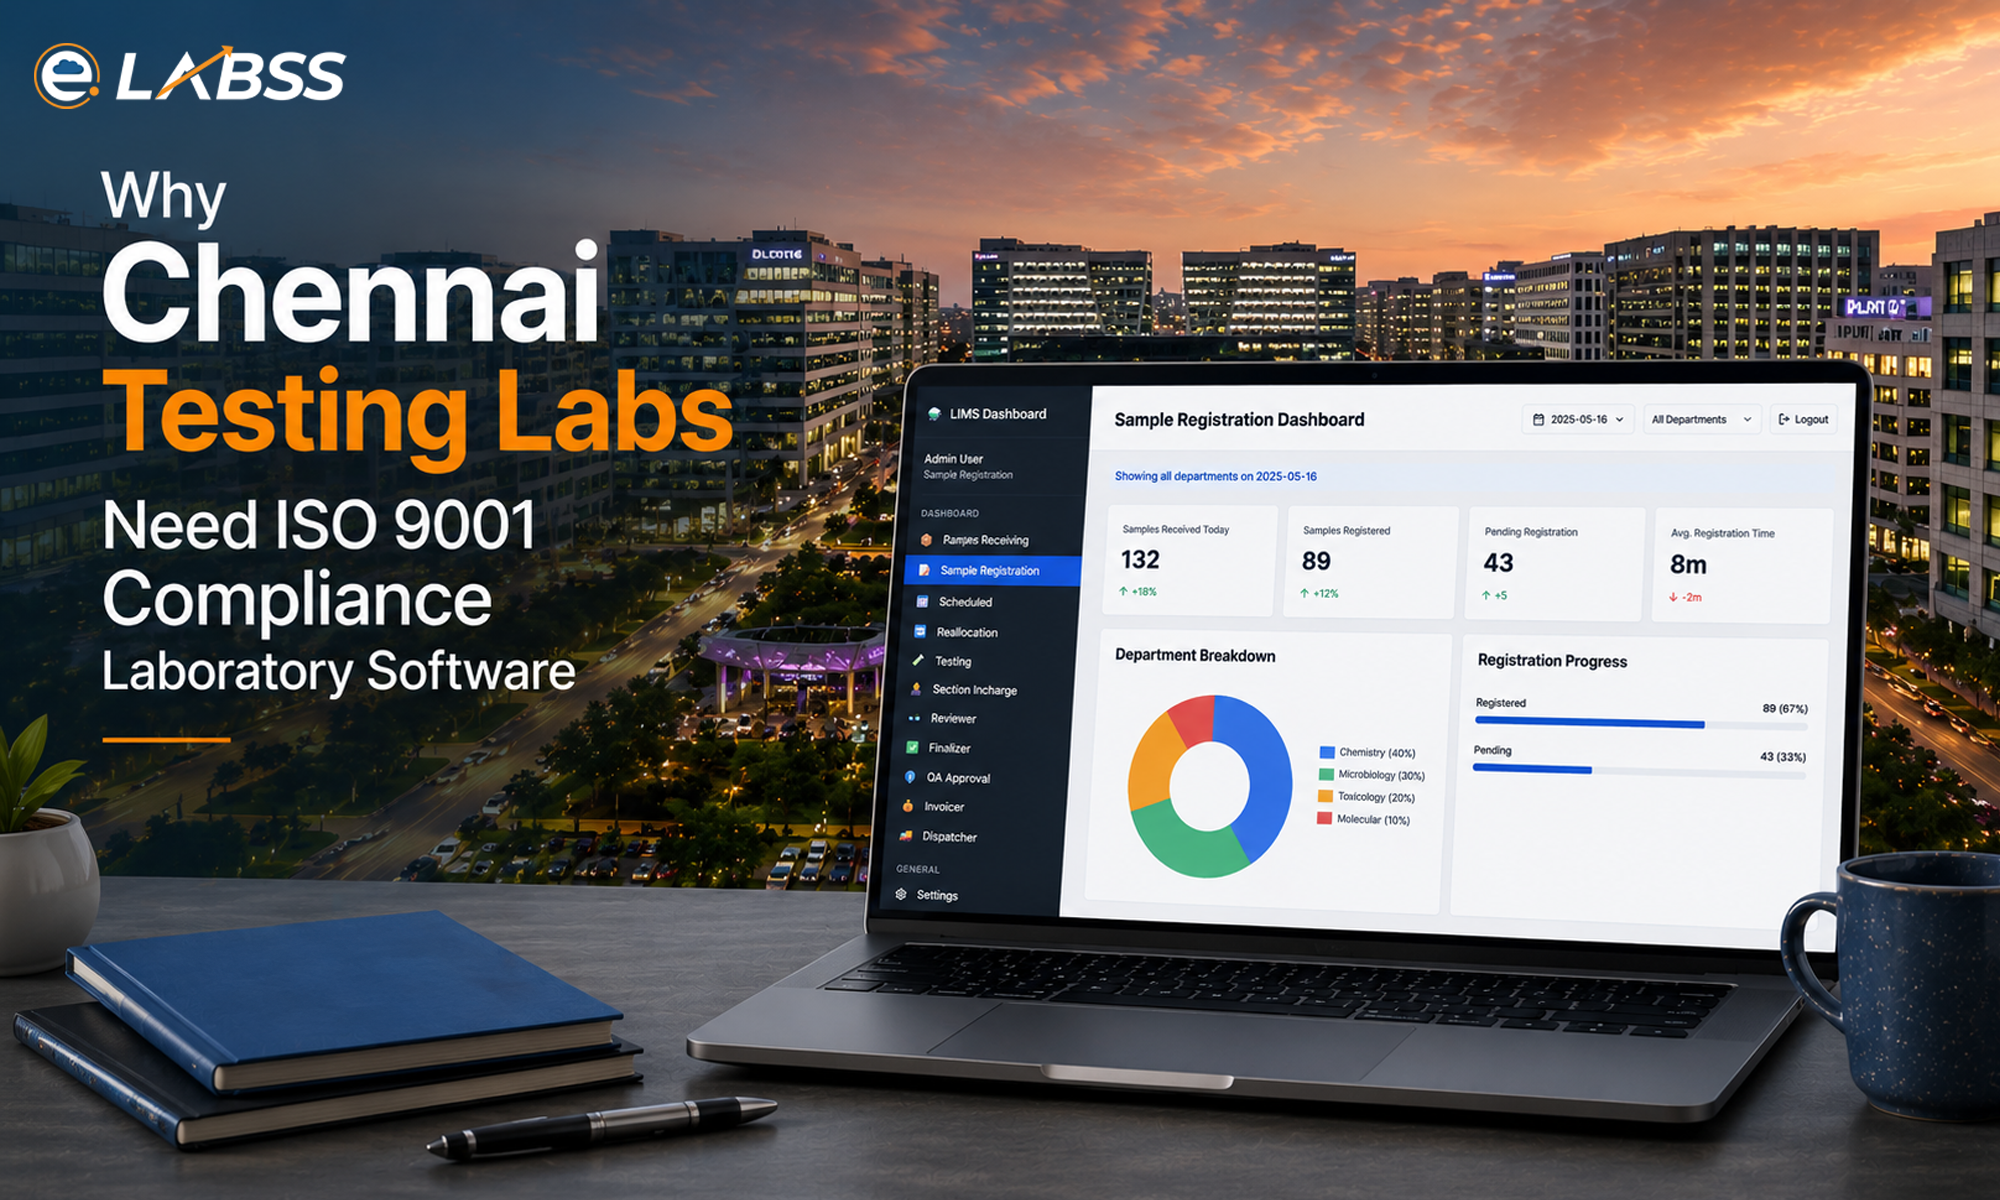This screenshot has height=1200, width=2000.
Task: Click the eLabss logo
Action: 190,75
